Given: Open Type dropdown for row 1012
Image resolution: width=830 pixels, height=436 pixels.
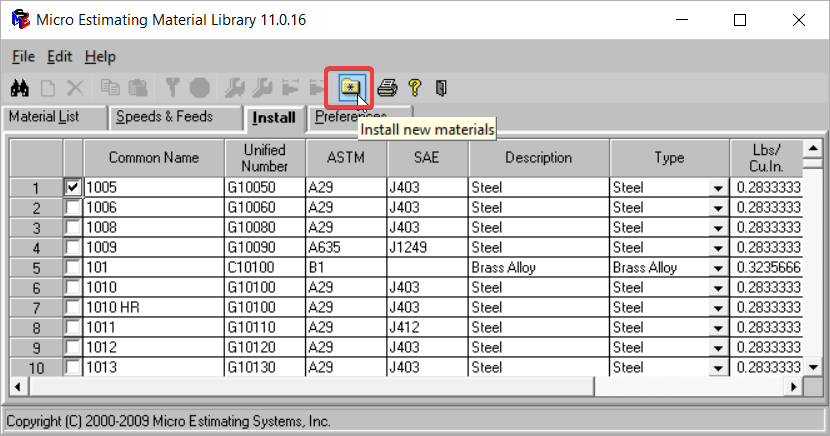Looking at the screenshot, I should pos(718,348).
